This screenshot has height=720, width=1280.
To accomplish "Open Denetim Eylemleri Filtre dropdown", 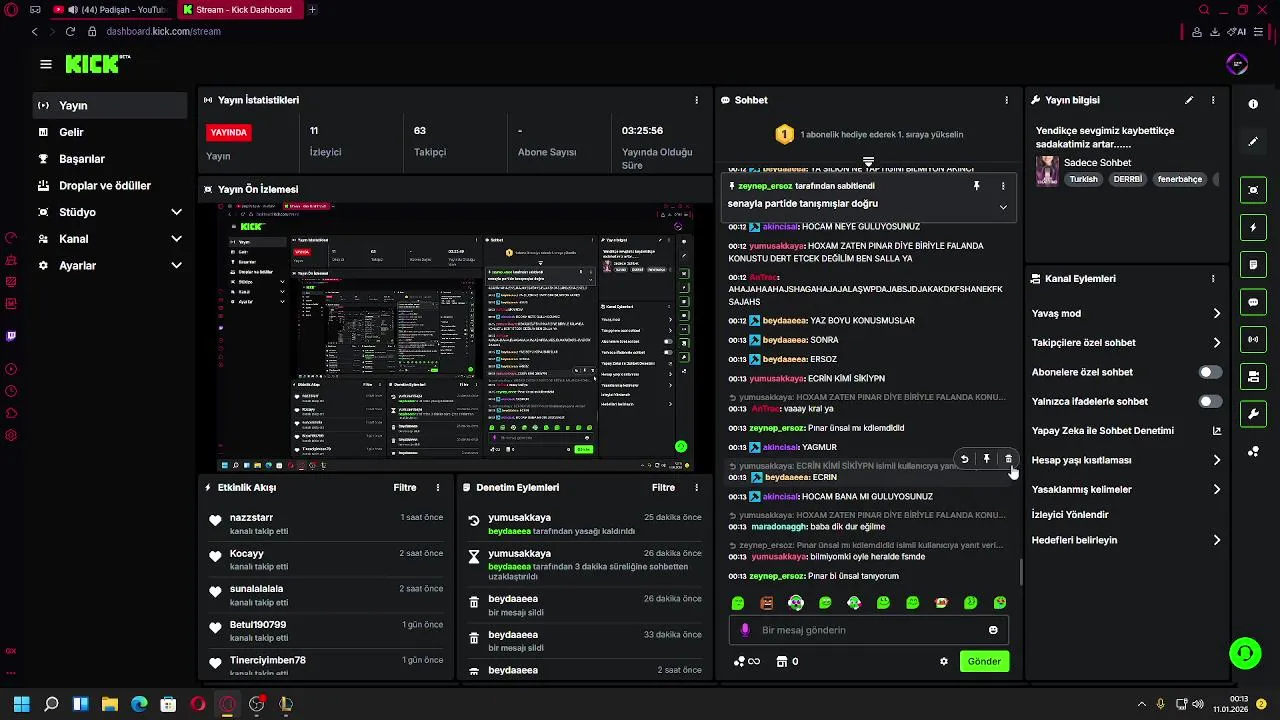I will [x=664, y=488].
